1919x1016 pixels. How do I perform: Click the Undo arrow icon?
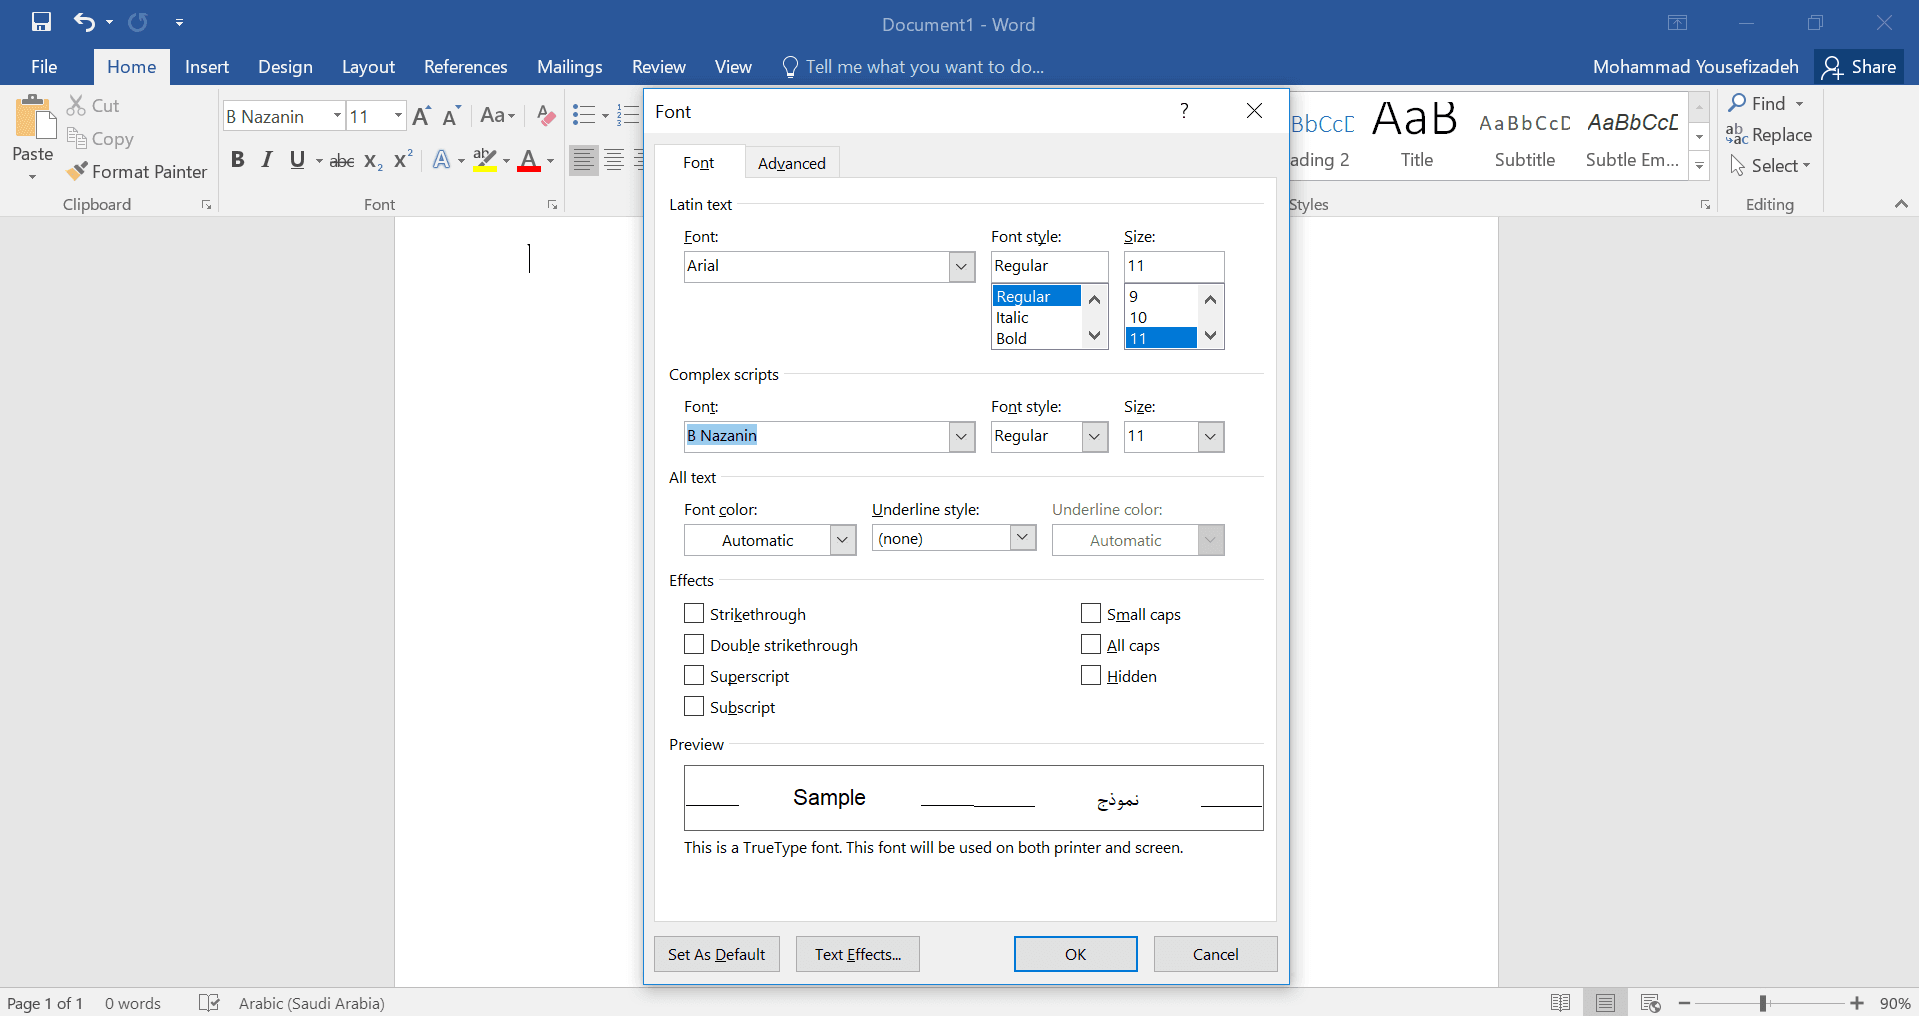pyautogui.click(x=84, y=22)
